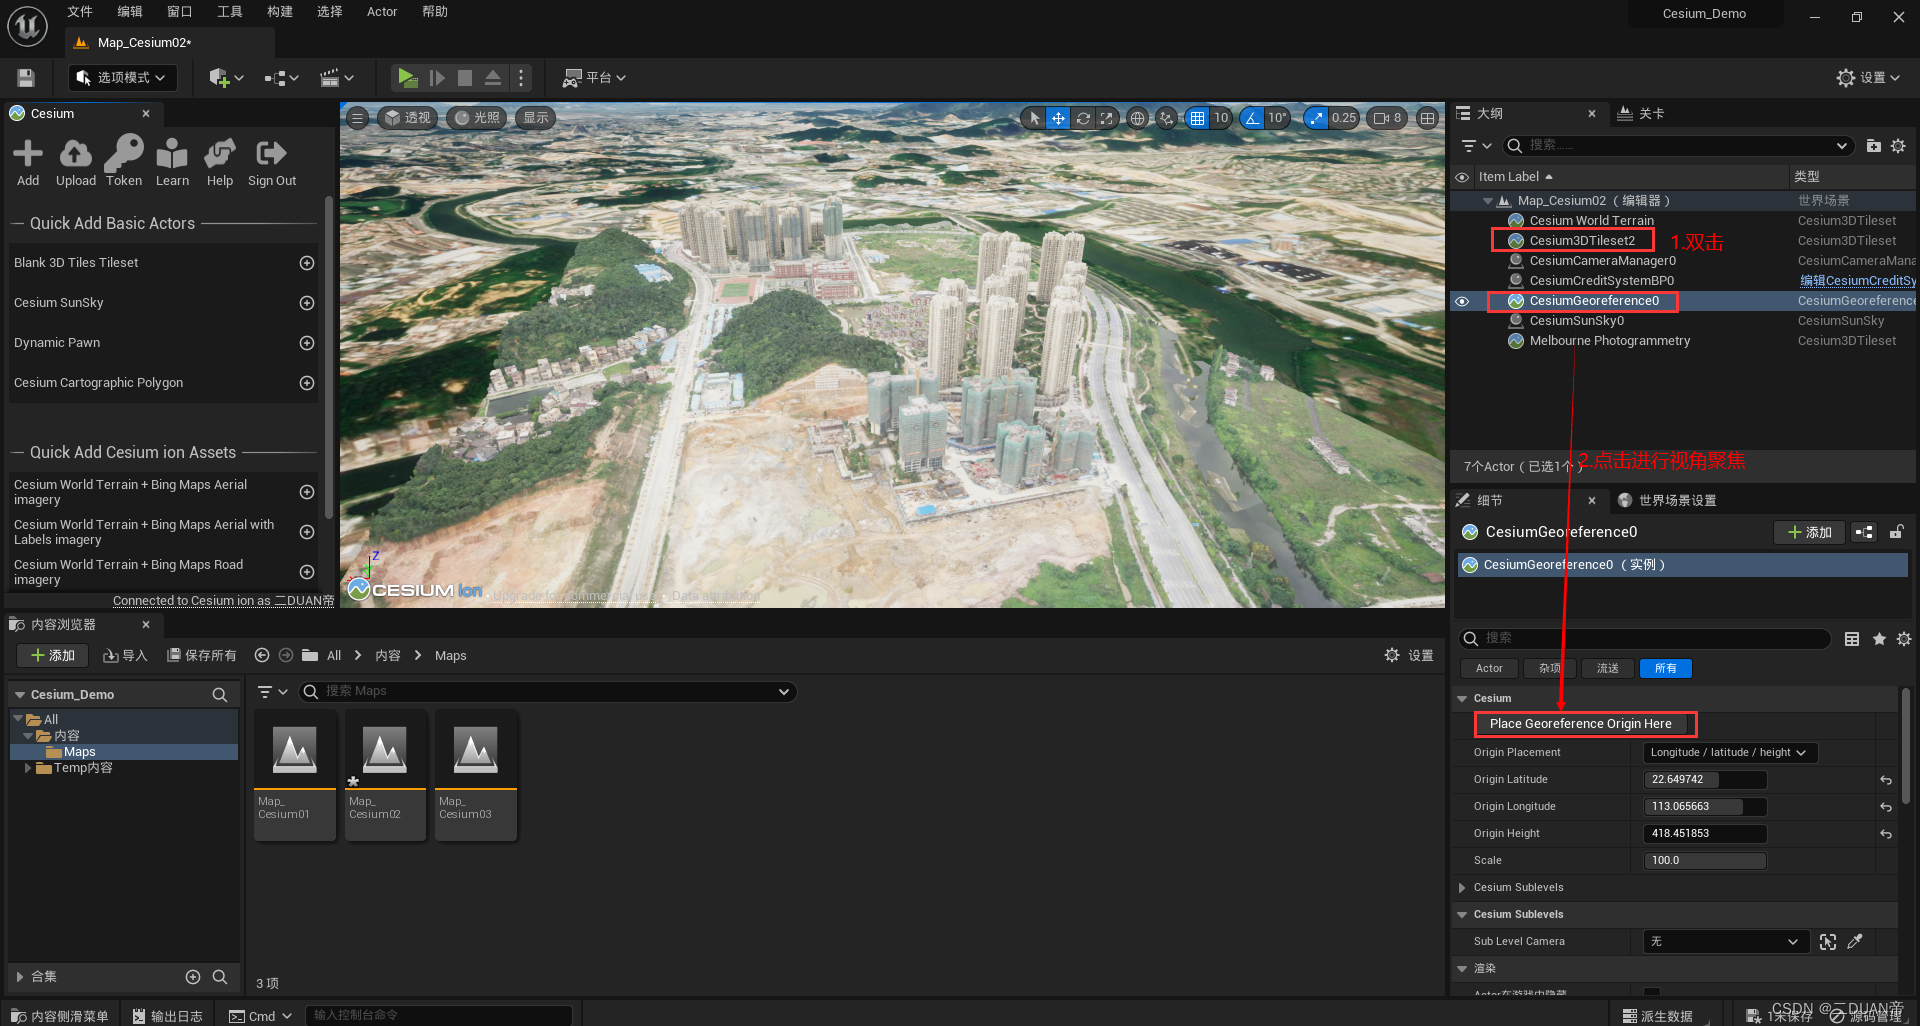
Task: Add Cesium World Terrain with Bing Maps Road
Action: click(307, 572)
